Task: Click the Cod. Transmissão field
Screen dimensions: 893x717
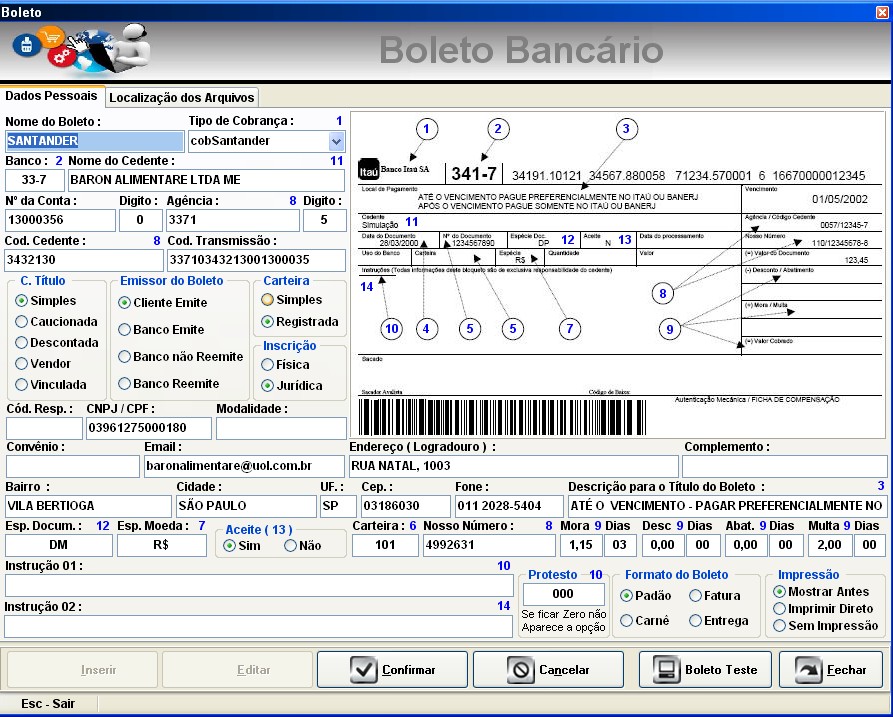Action: tap(256, 260)
